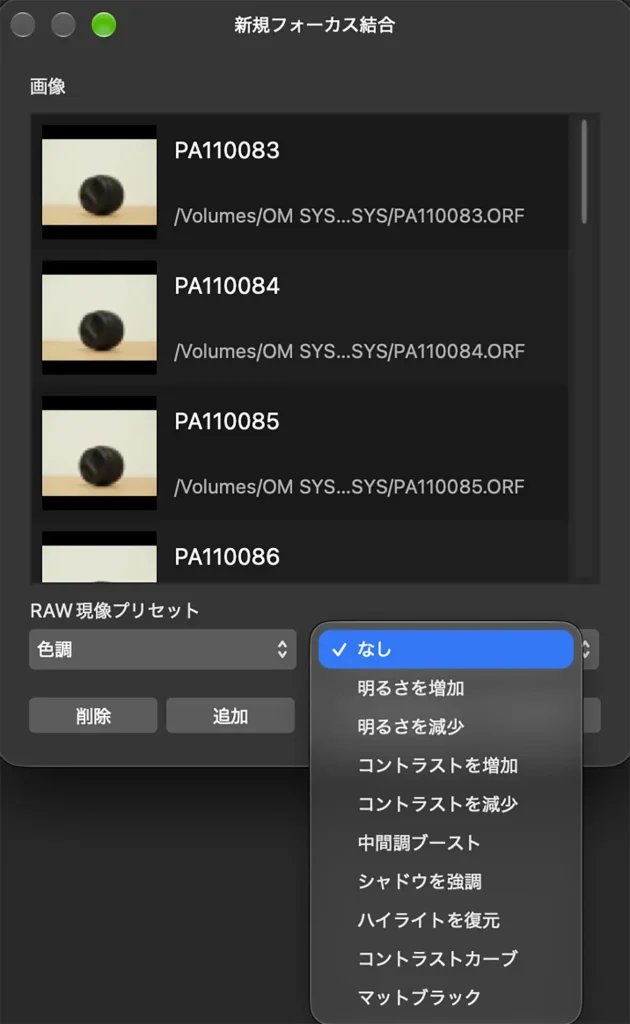Open the 色調 preset category dropdown
Image resolution: width=630 pixels, height=1024 pixels.
pyautogui.click(x=163, y=649)
